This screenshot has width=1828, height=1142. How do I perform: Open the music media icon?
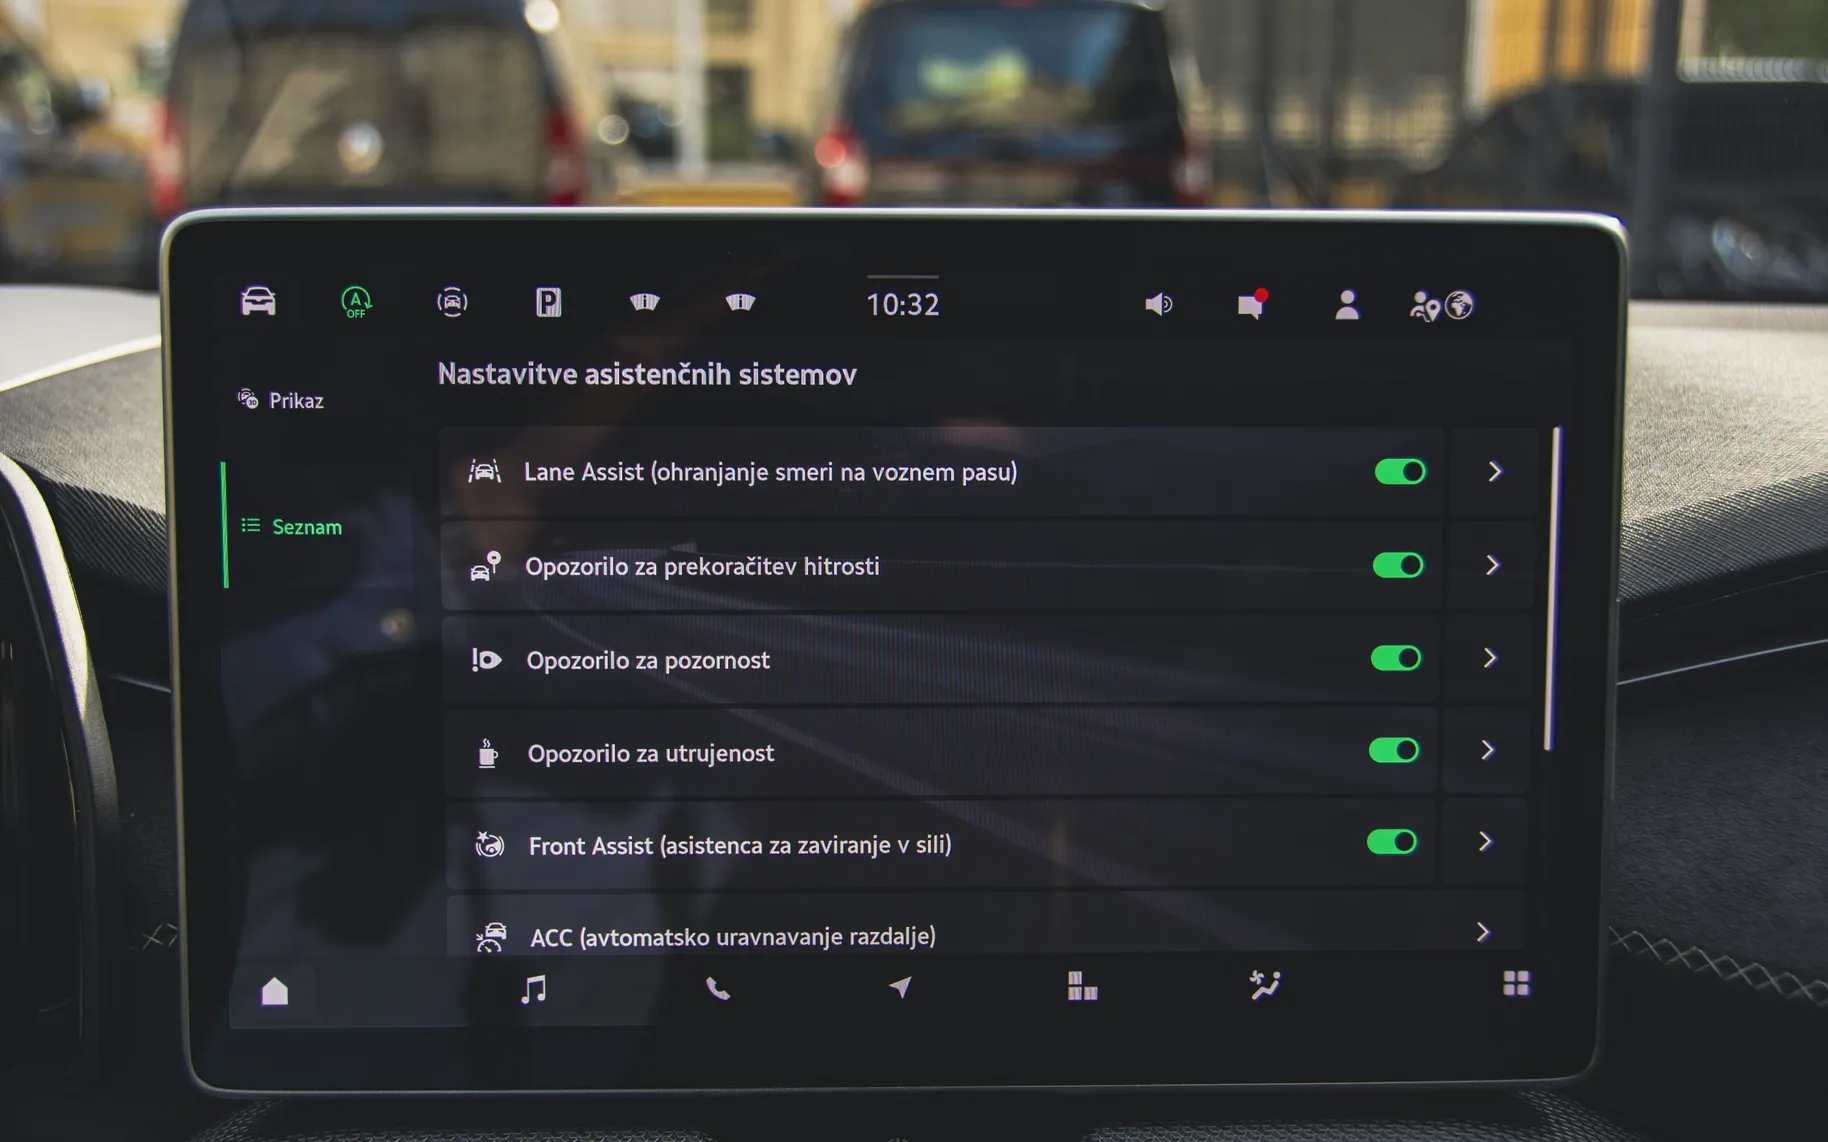coord(534,989)
